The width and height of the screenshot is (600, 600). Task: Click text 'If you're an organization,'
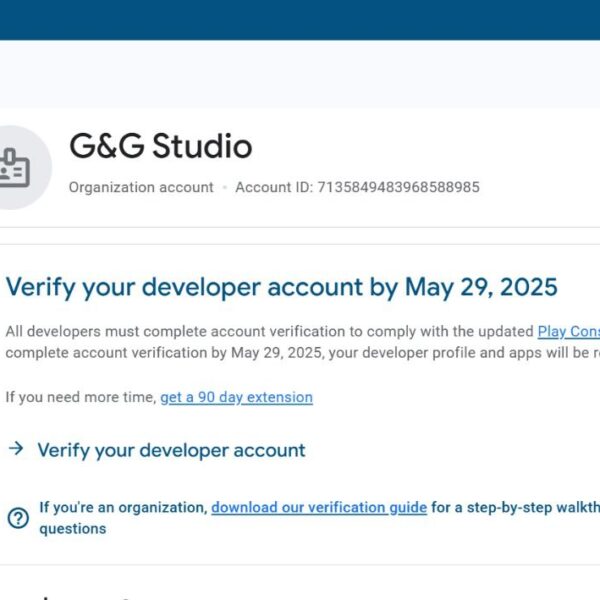123,507
